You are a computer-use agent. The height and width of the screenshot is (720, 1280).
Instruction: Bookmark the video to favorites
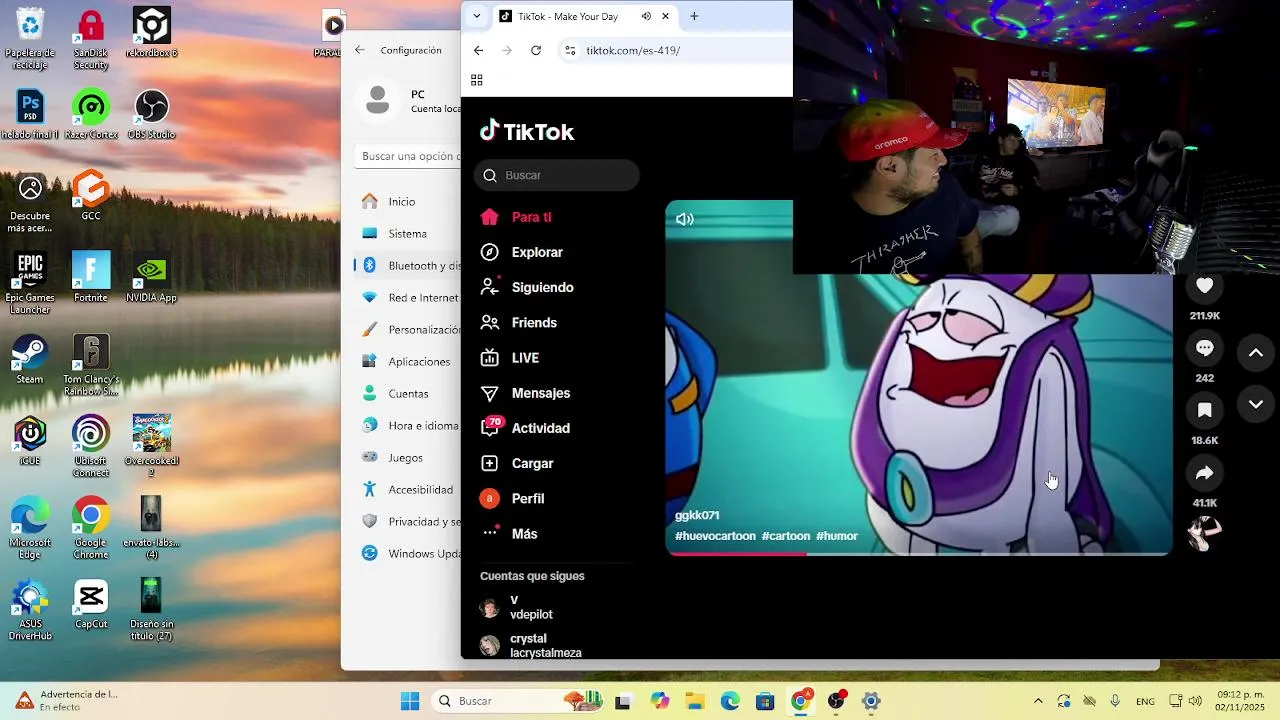[x=1204, y=410]
